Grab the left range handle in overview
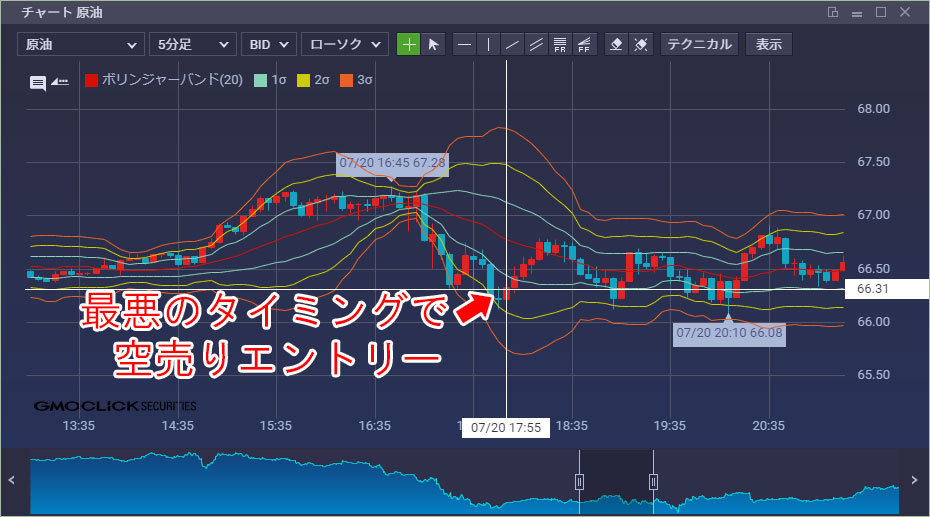Viewport: 930px width, 517px height. 579,481
